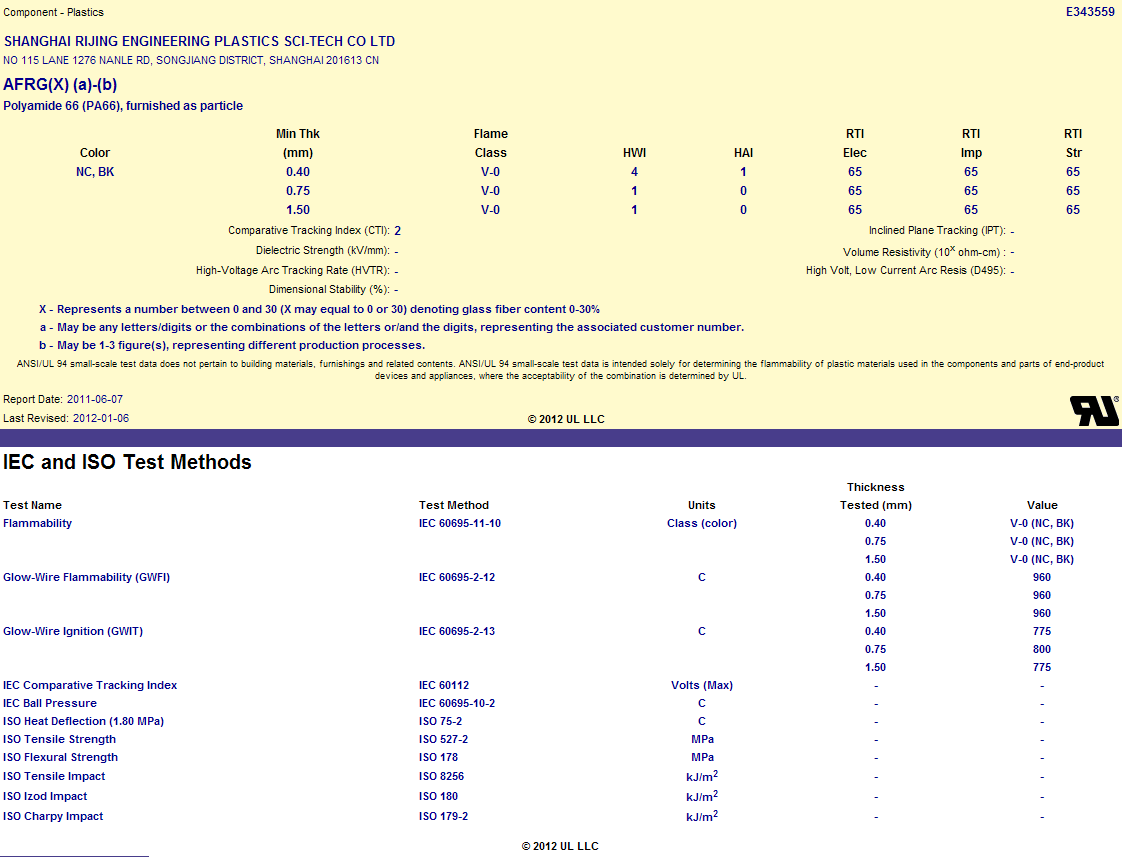Click the RTI Str column header
The width and height of the screenshot is (1122, 857).
(1073, 143)
